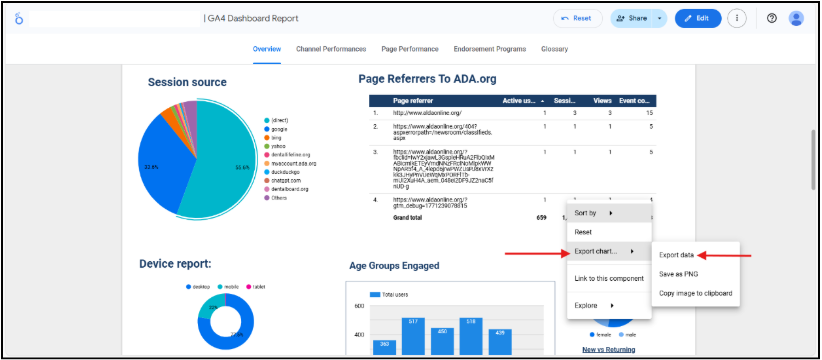
Task: Select row http://www.aidaonline.org/ referrer
Action: tap(512, 113)
